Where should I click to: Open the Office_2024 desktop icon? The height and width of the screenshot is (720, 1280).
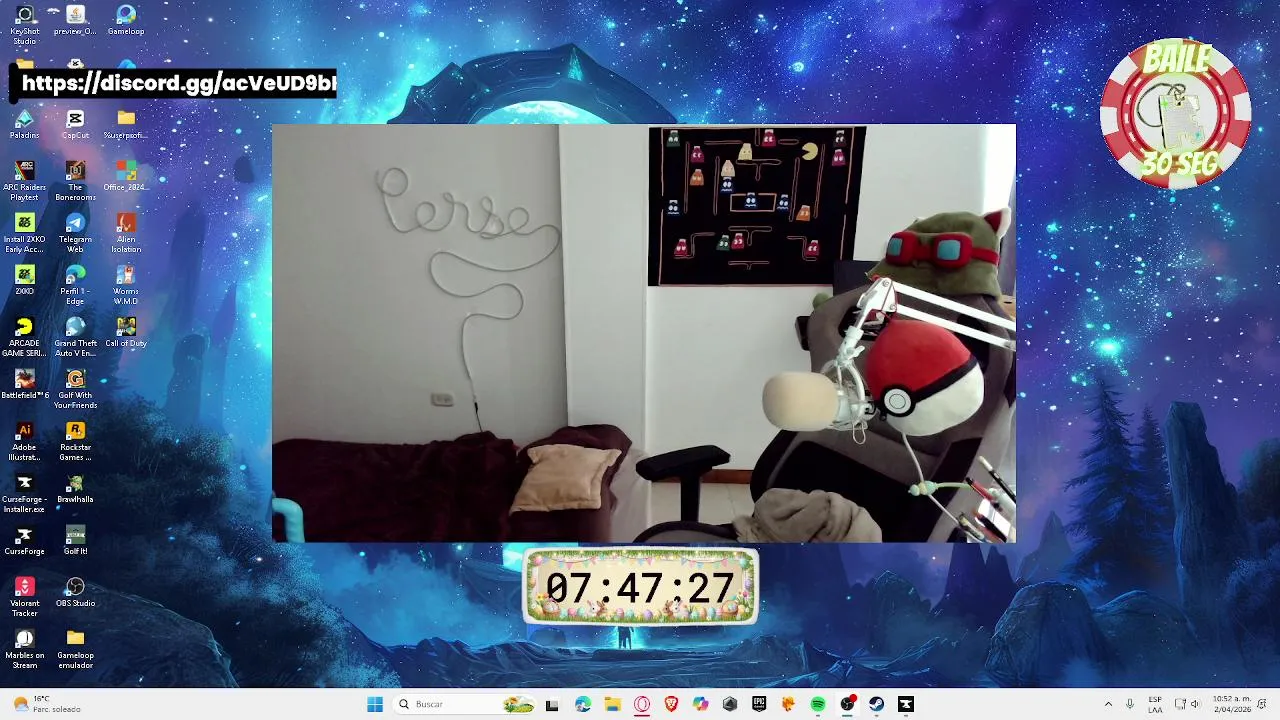pos(126,176)
